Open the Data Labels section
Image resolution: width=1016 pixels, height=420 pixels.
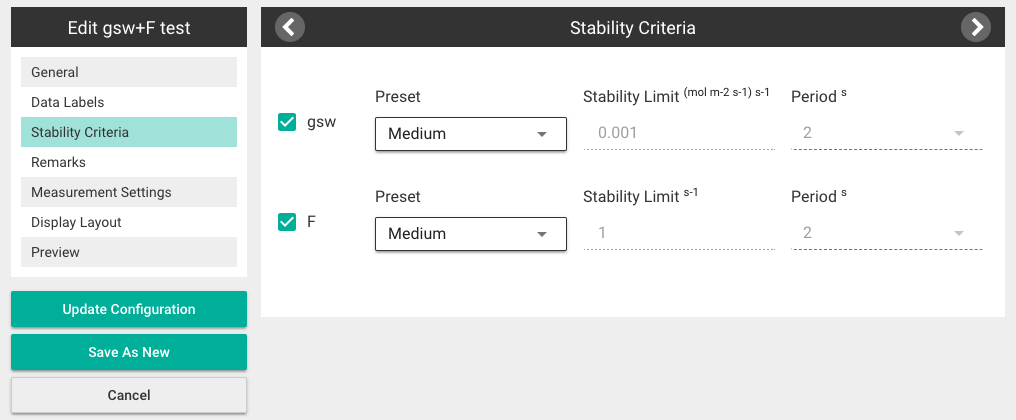click(x=129, y=102)
